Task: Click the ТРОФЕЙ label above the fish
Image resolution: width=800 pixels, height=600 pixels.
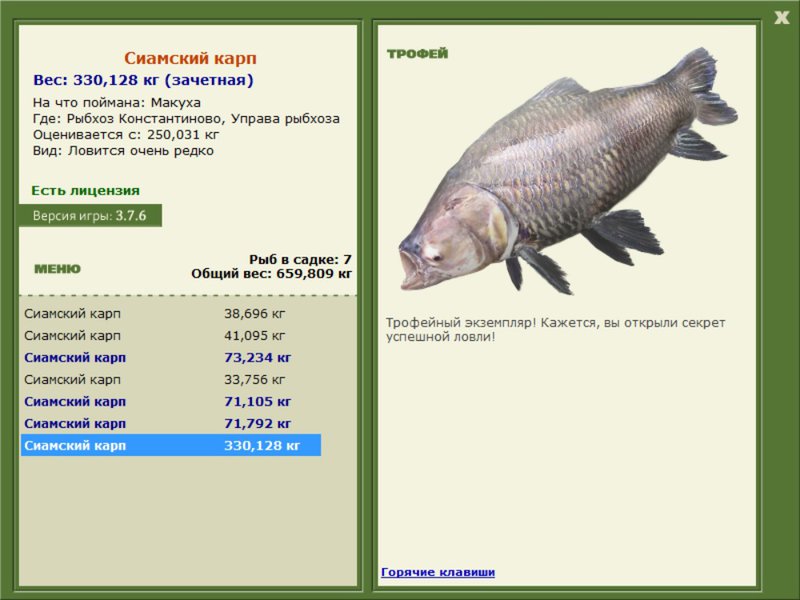Action: click(417, 54)
